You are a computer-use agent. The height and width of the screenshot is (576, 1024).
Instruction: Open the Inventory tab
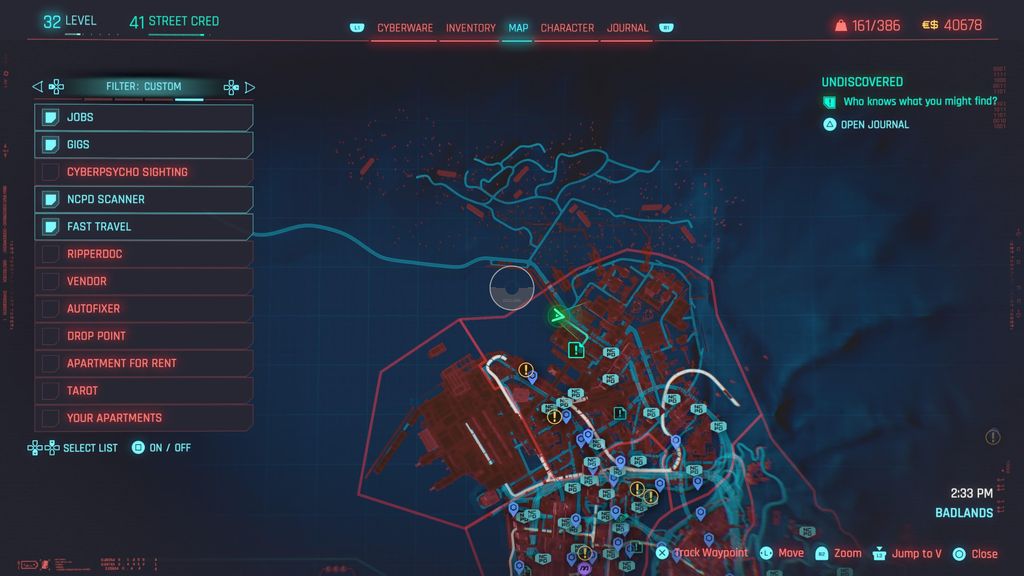click(x=470, y=28)
